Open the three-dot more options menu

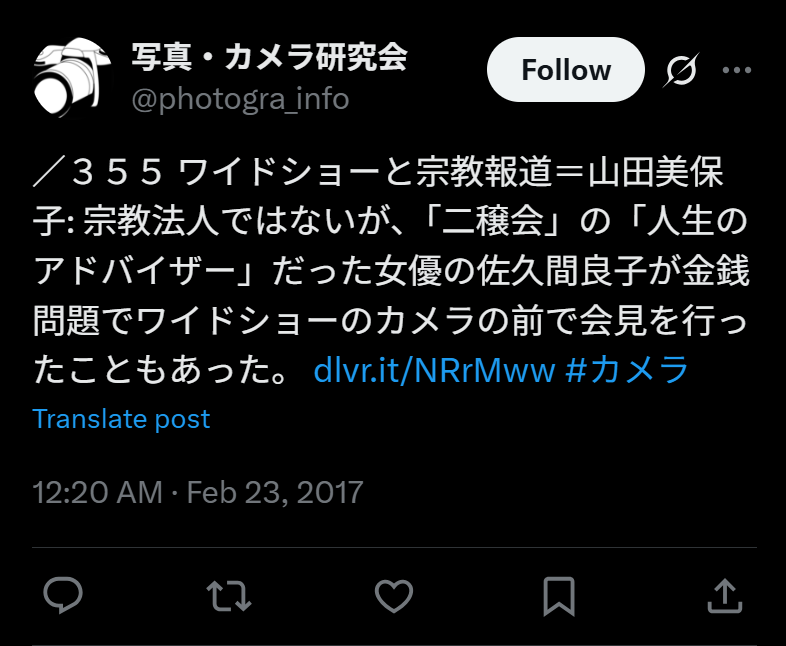(x=737, y=70)
